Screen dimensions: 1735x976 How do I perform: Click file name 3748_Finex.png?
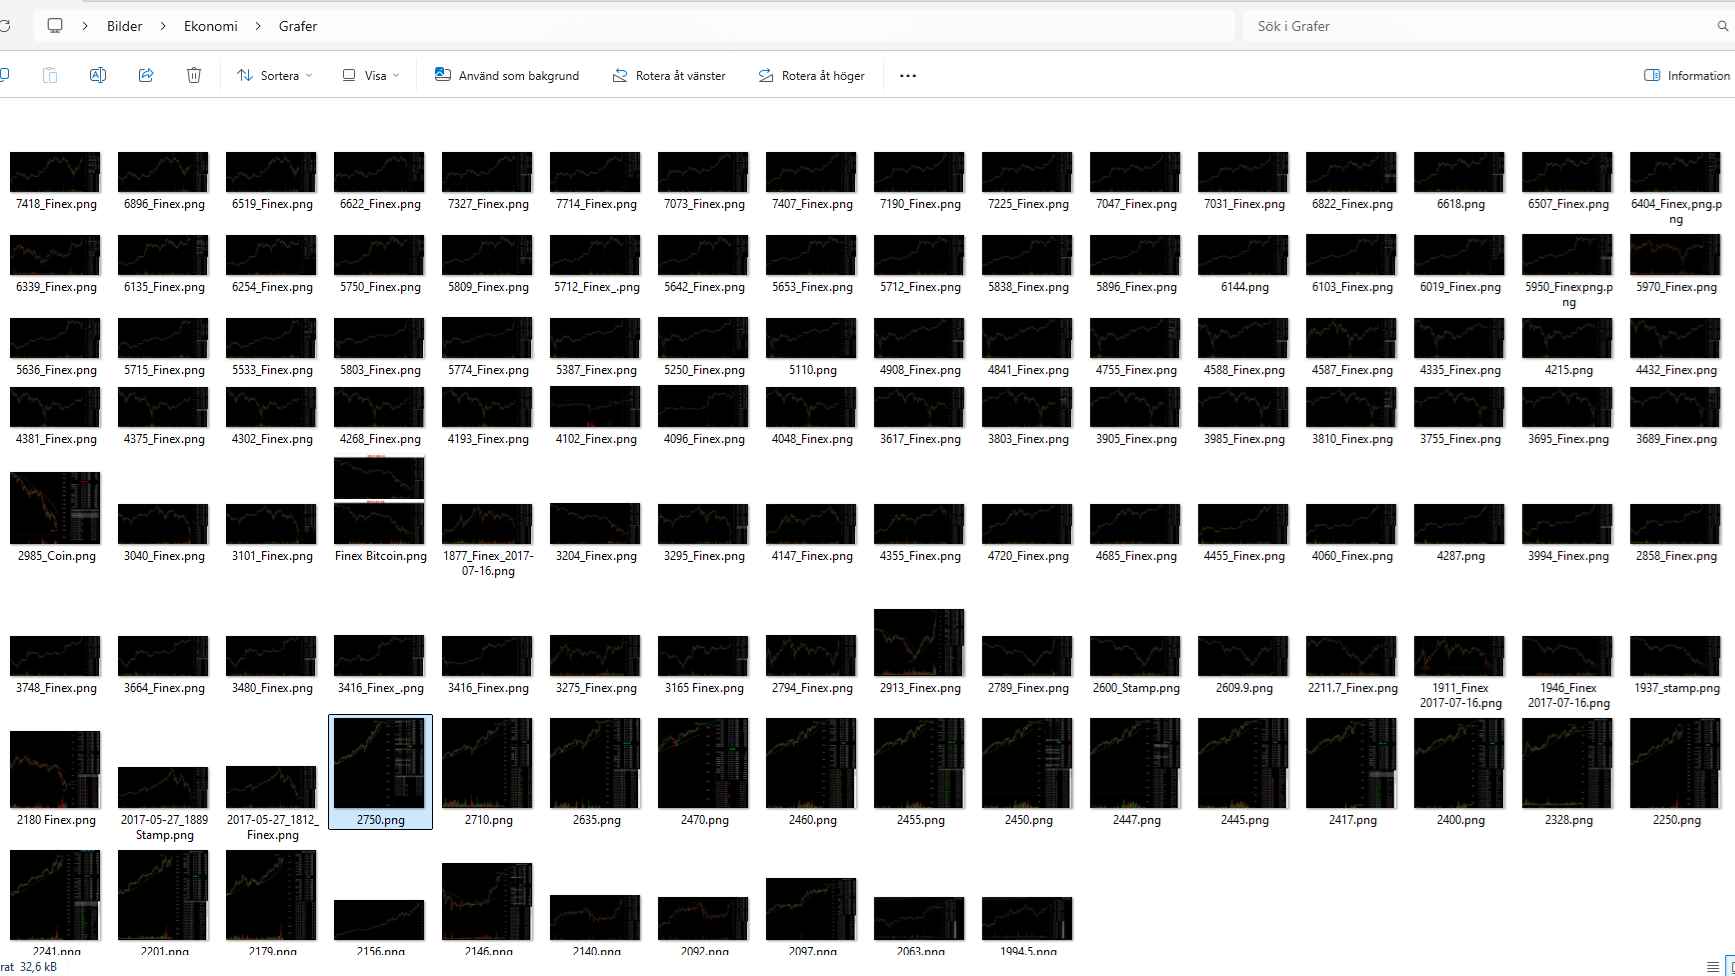pos(56,688)
